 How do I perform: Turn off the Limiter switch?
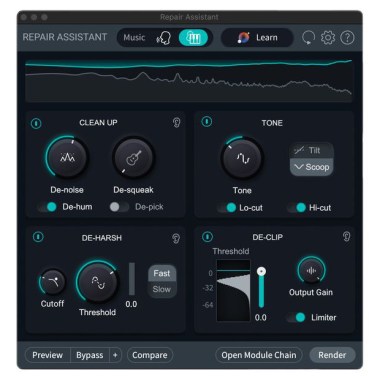(296, 317)
